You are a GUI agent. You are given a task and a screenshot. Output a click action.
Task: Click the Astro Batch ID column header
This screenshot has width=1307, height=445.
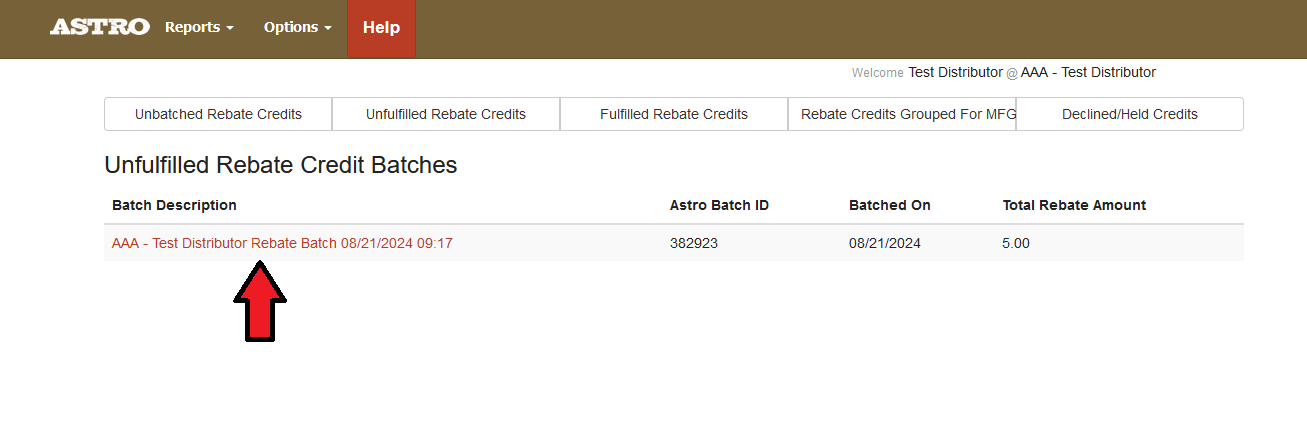[718, 205]
